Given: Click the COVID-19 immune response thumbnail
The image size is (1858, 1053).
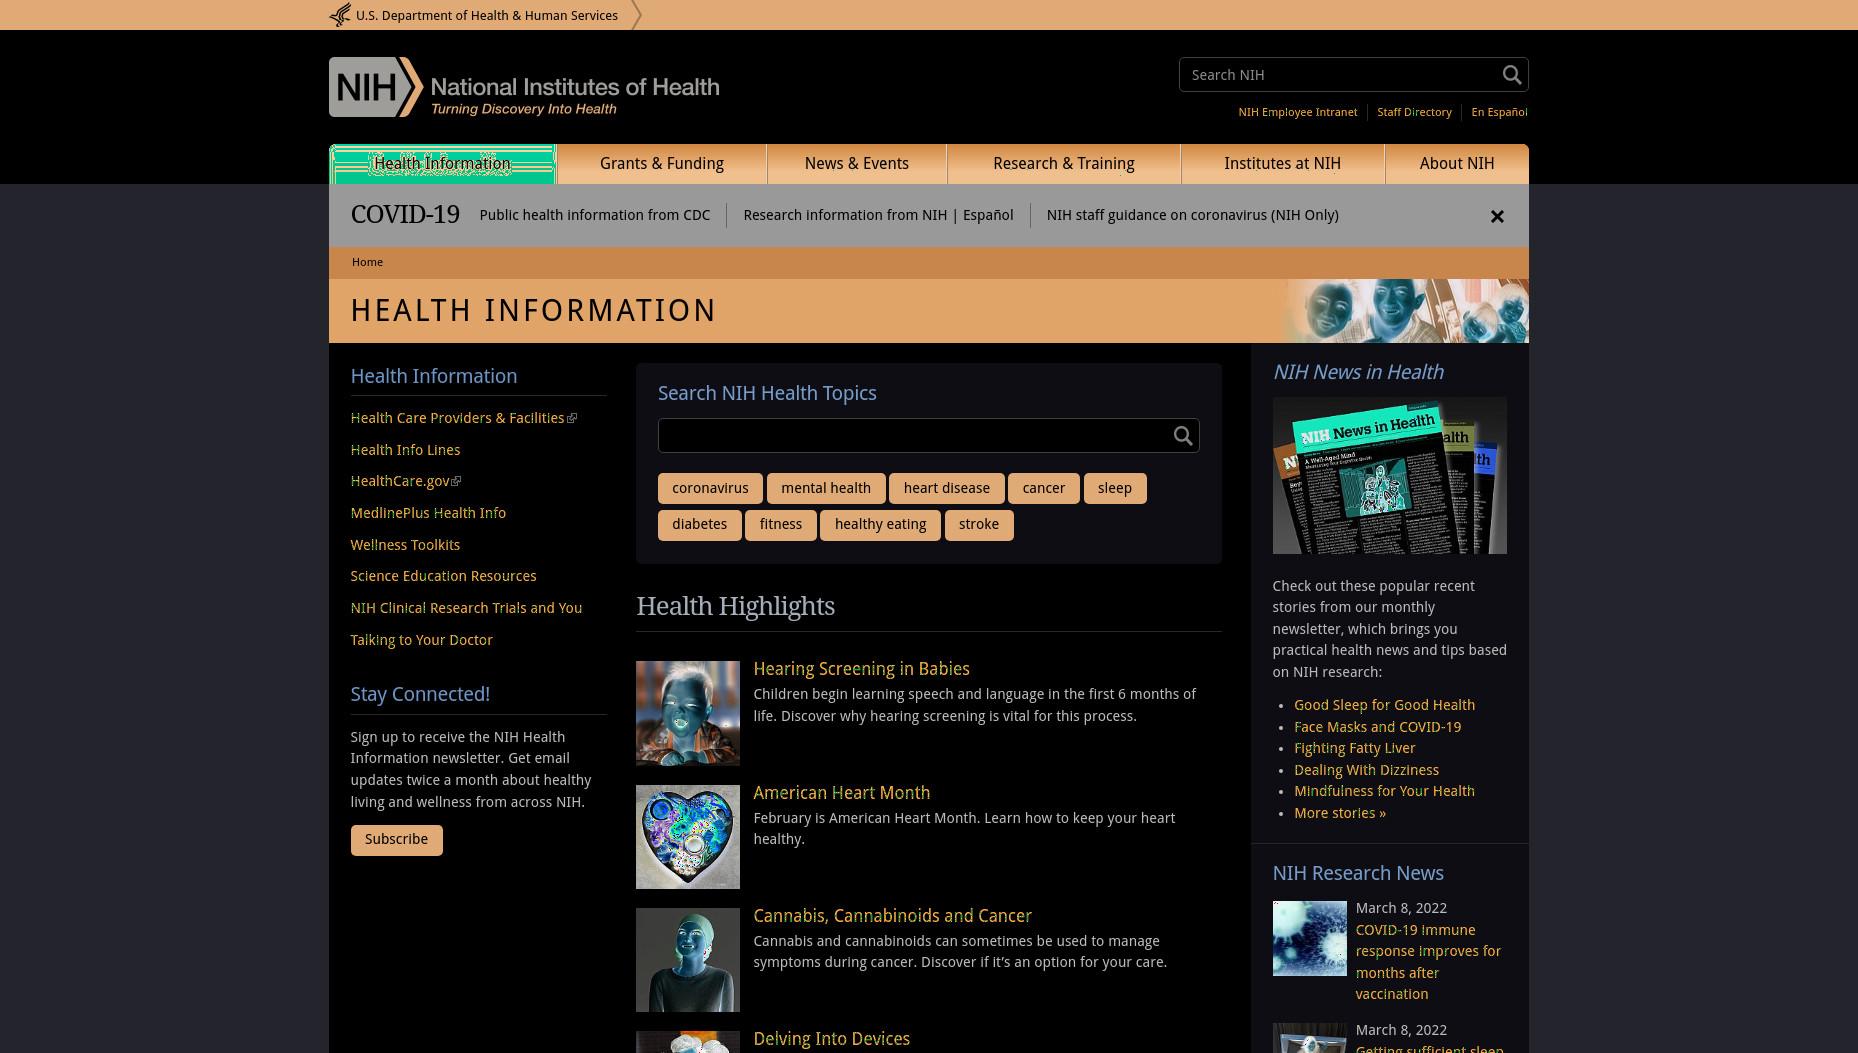Looking at the screenshot, I should coord(1310,939).
